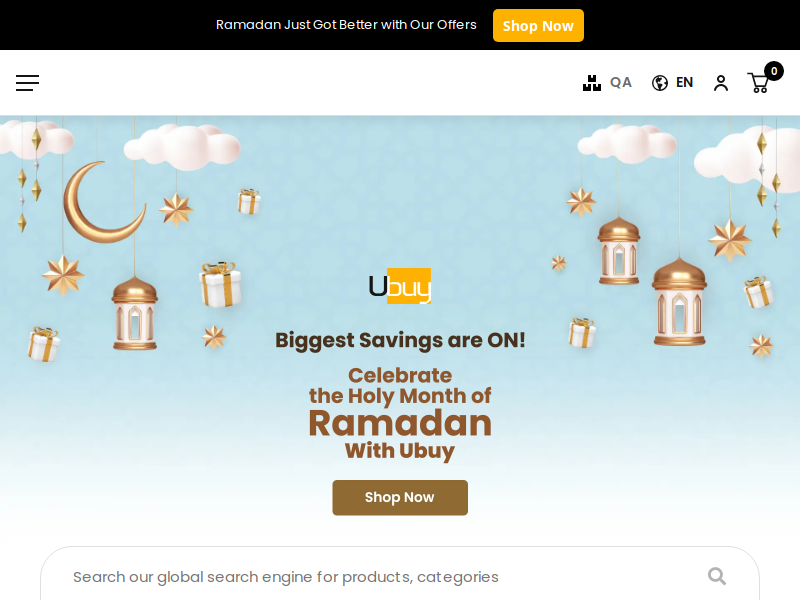The width and height of the screenshot is (800, 600).
Task: Open the shopping cart icon
Action: pos(758,83)
